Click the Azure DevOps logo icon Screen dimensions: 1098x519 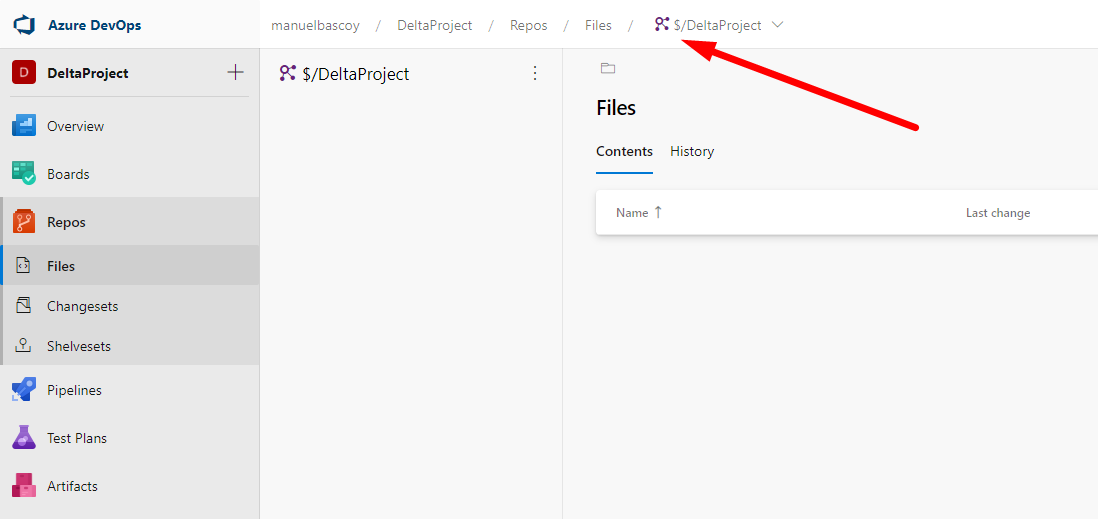pos(24,24)
